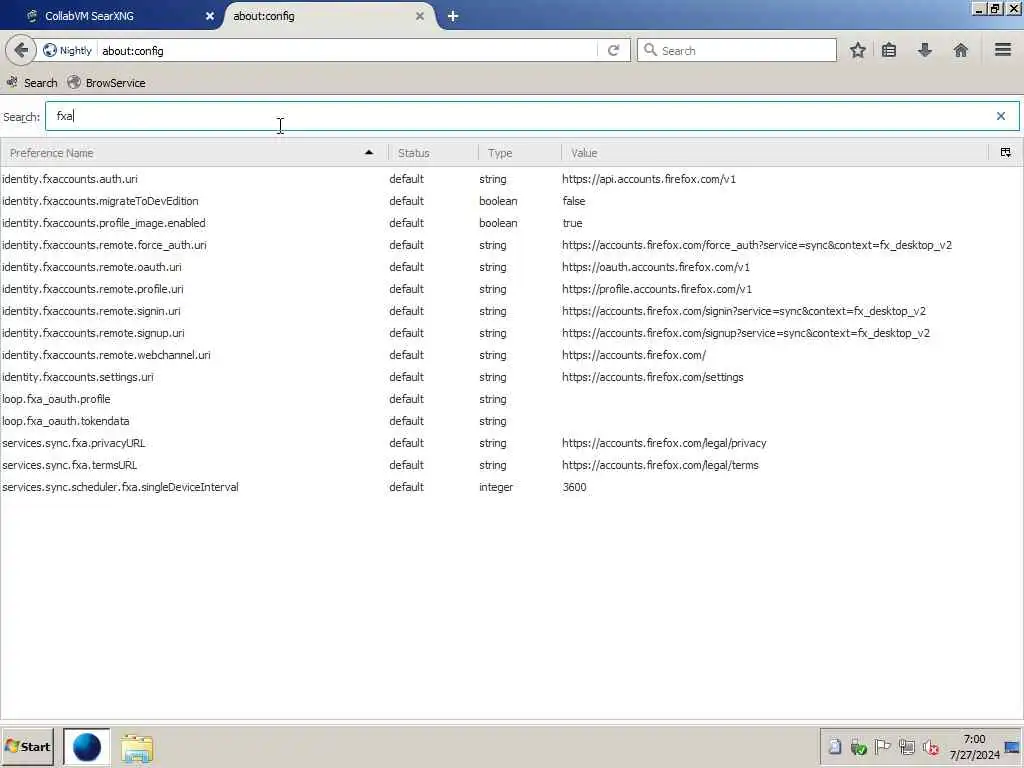
Task: Open the BrowService bookmark
Action: point(106,83)
